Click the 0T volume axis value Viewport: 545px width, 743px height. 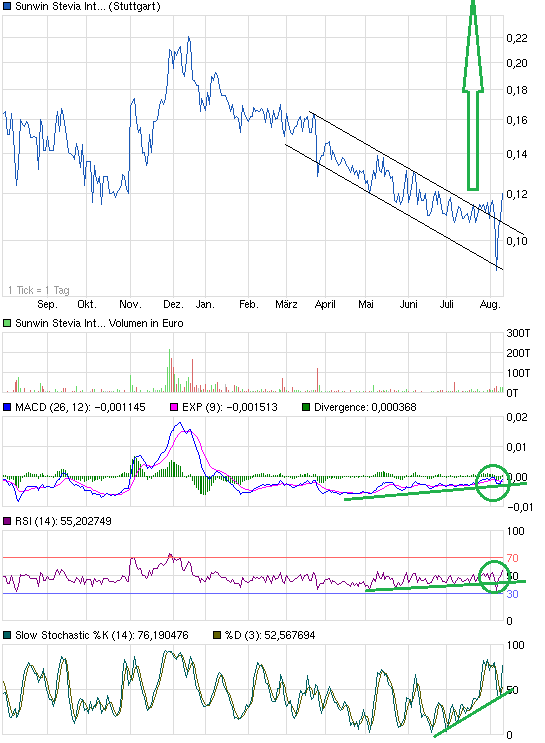pyautogui.click(x=512, y=393)
